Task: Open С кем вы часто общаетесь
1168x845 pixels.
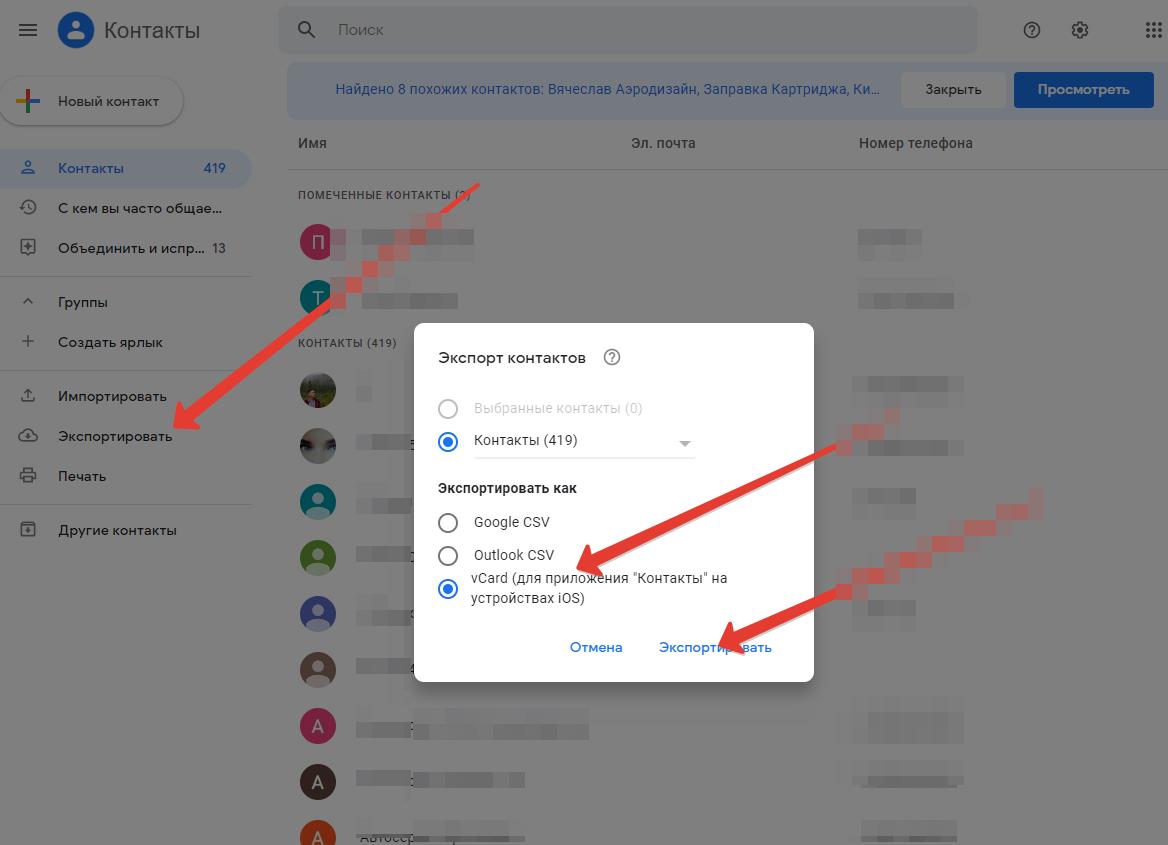Action: (x=125, y=208)
